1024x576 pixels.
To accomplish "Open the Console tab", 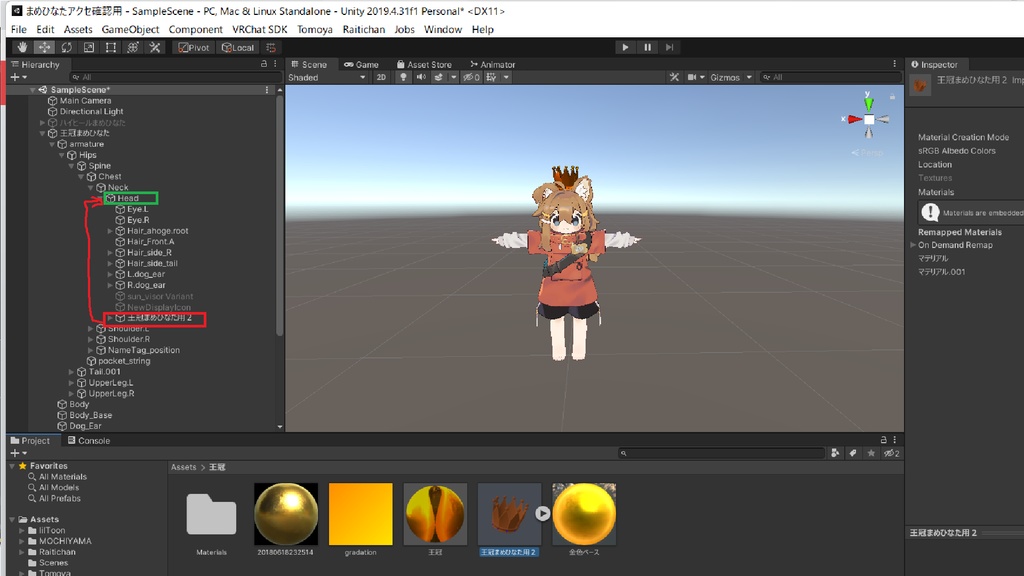I will (x=89, y=441).
